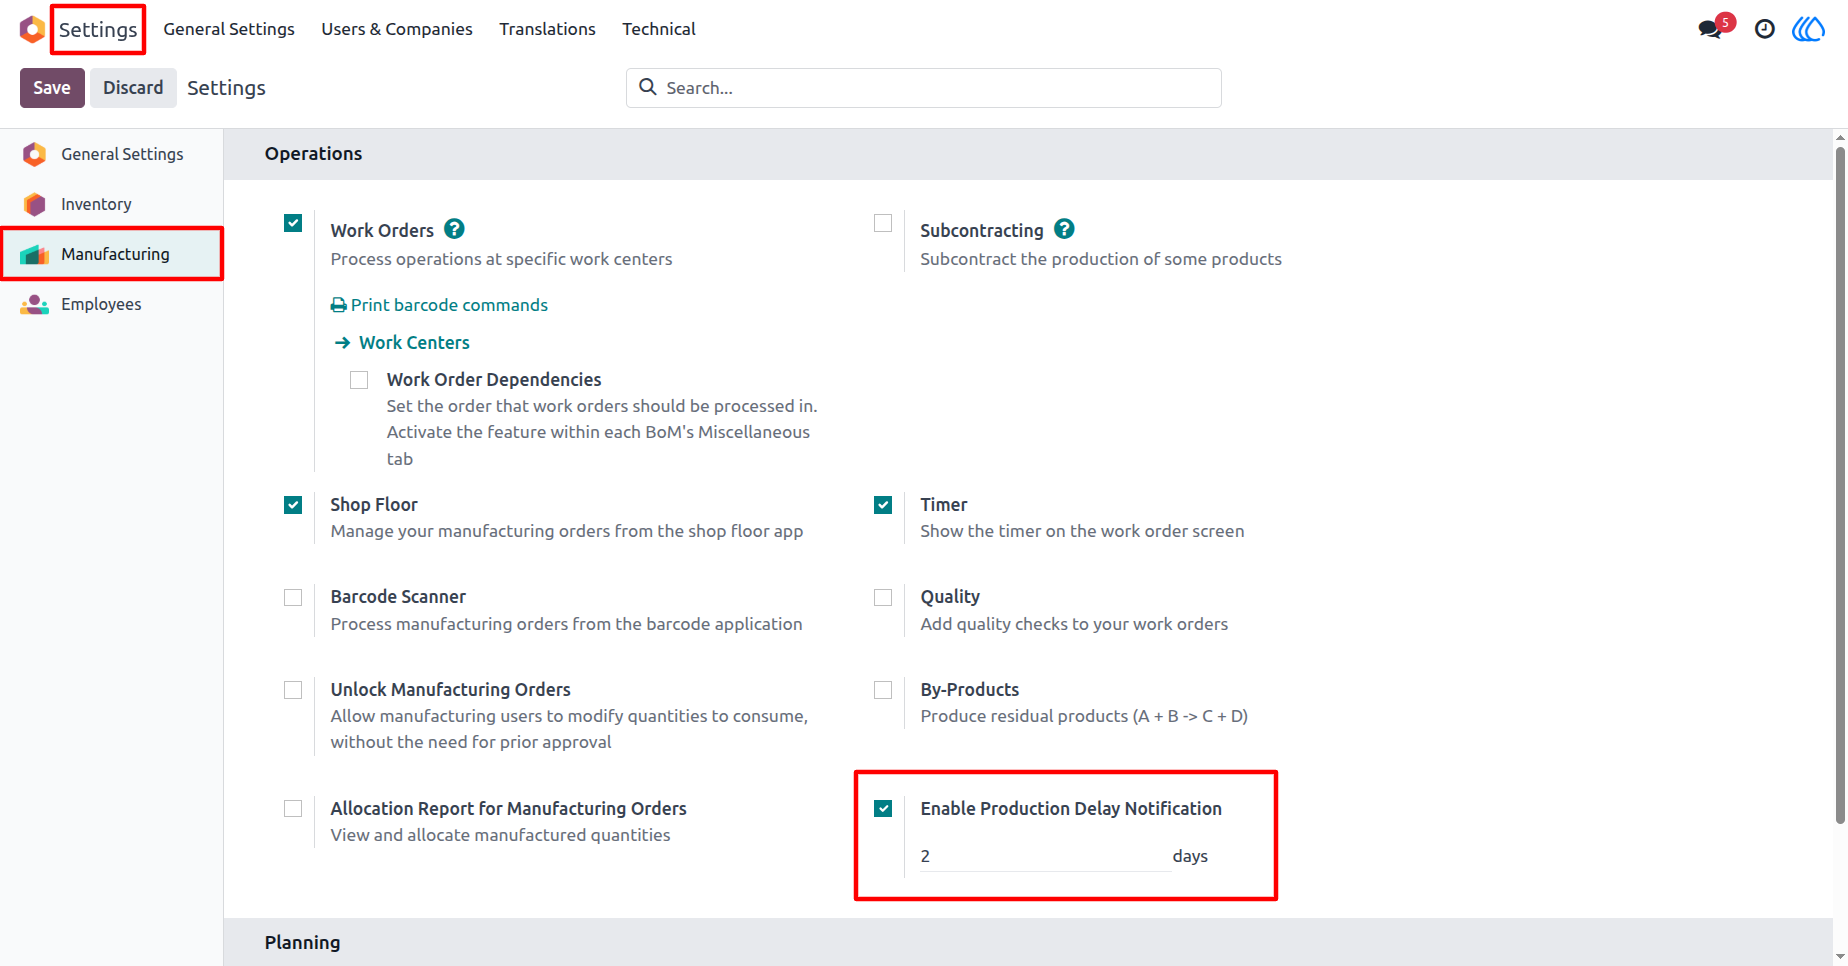The image size is (1848, 966).
Task: Click the arrow icon beside Work Centers
Action: 342,342
